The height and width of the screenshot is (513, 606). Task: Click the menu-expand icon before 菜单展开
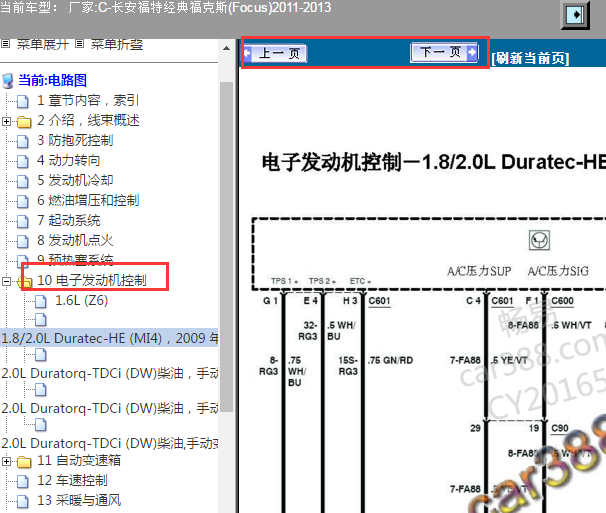coord(5,44)
